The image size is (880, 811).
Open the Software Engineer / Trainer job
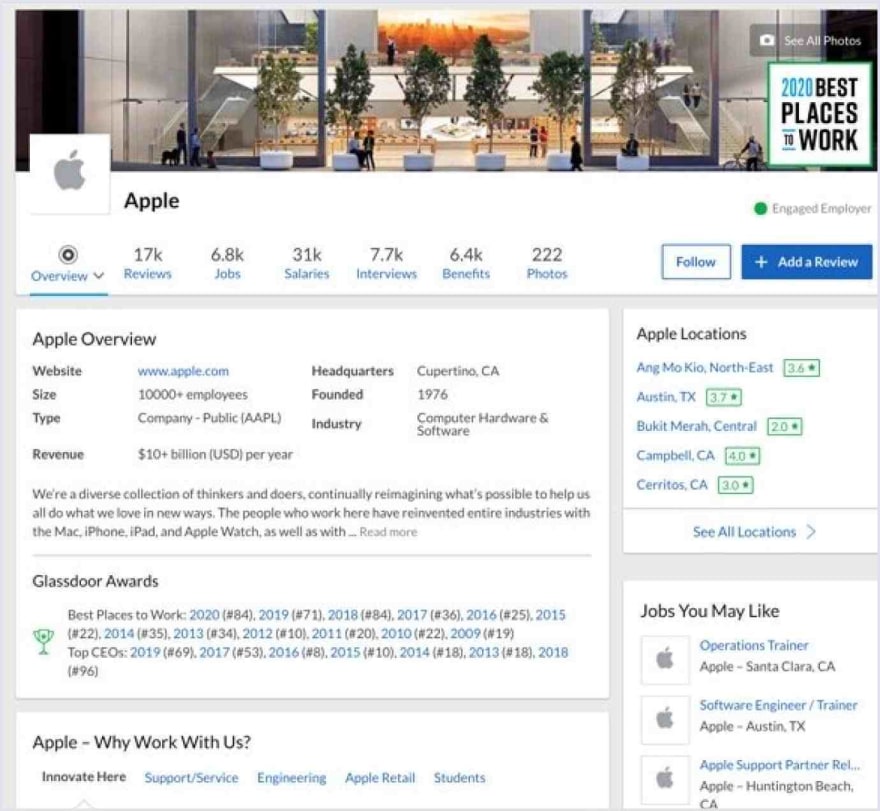778,705
